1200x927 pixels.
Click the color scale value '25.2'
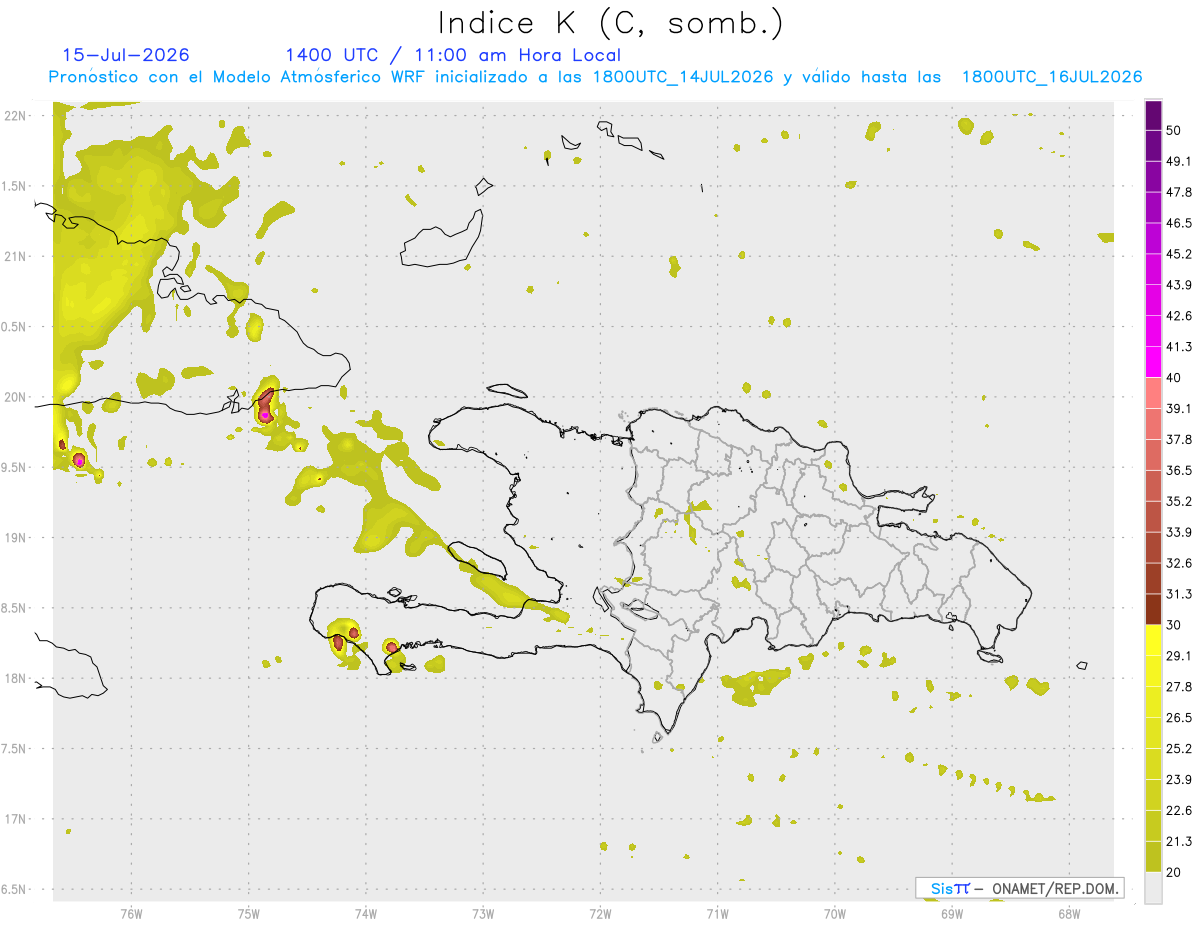1178,749
